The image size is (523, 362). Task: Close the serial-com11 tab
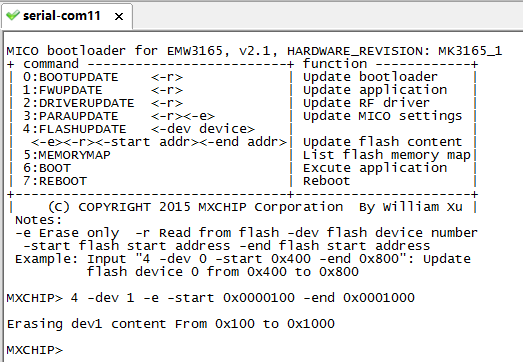pyautogui.click(x=119, y=16)
